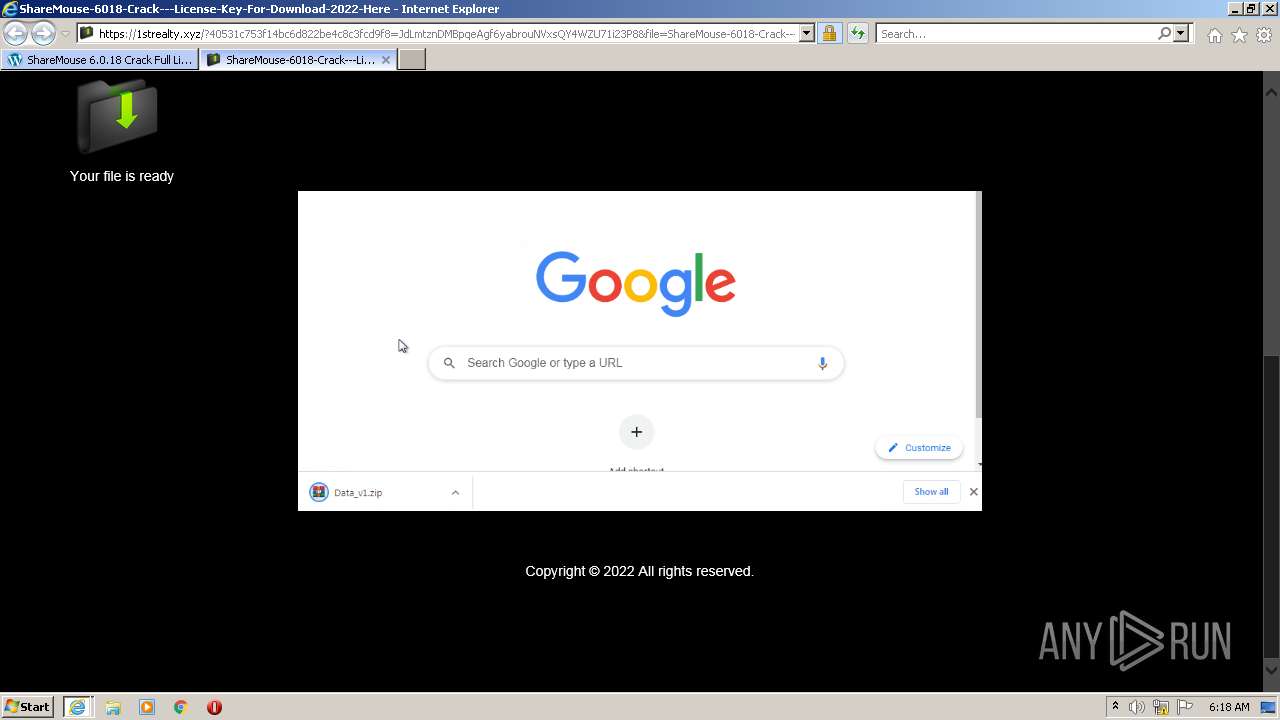Click the Data_v1.zip download item

pos(372,492)
